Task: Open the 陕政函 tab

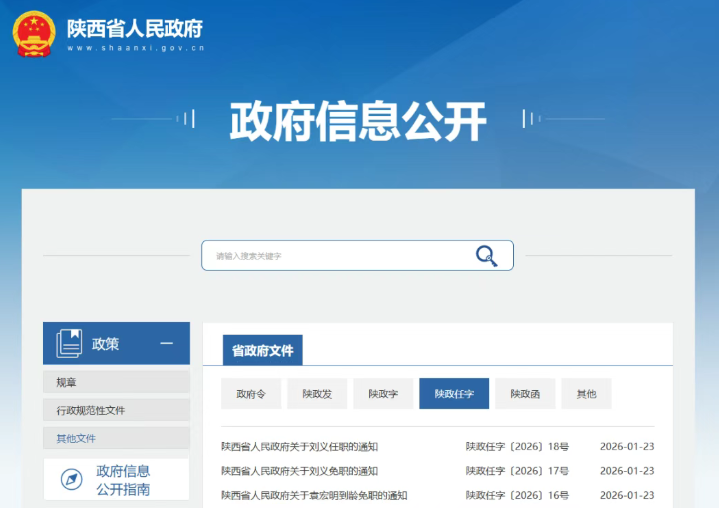Action: 525,394
